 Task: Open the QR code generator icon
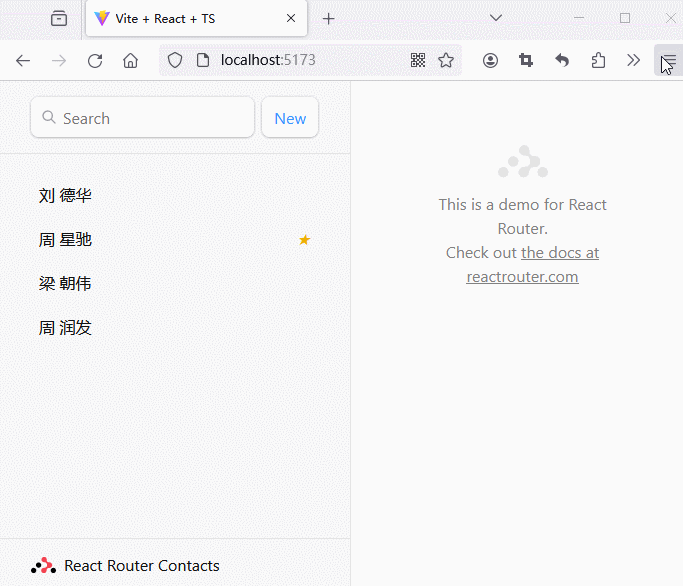pos(418,60)
